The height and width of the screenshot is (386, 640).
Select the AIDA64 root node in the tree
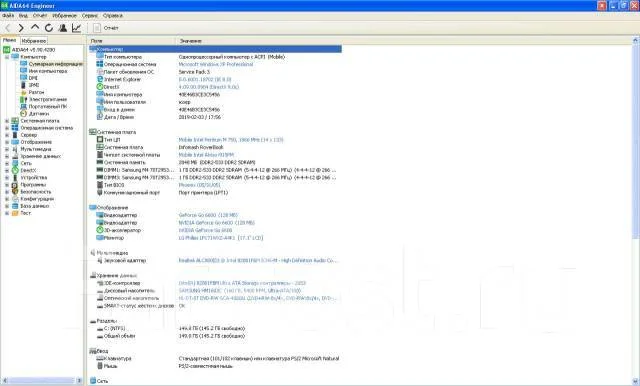tap(33, 50)
